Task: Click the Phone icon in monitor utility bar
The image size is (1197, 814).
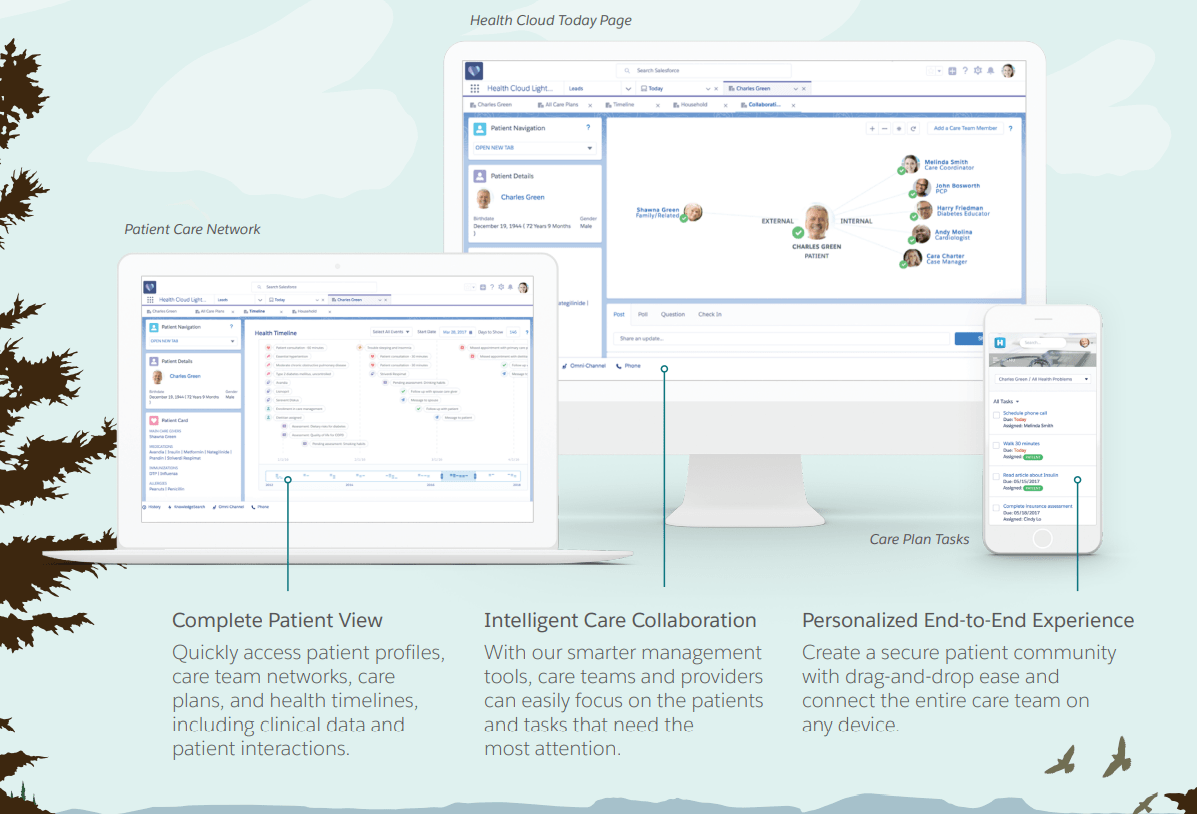Action: click(x=620, y=366)
